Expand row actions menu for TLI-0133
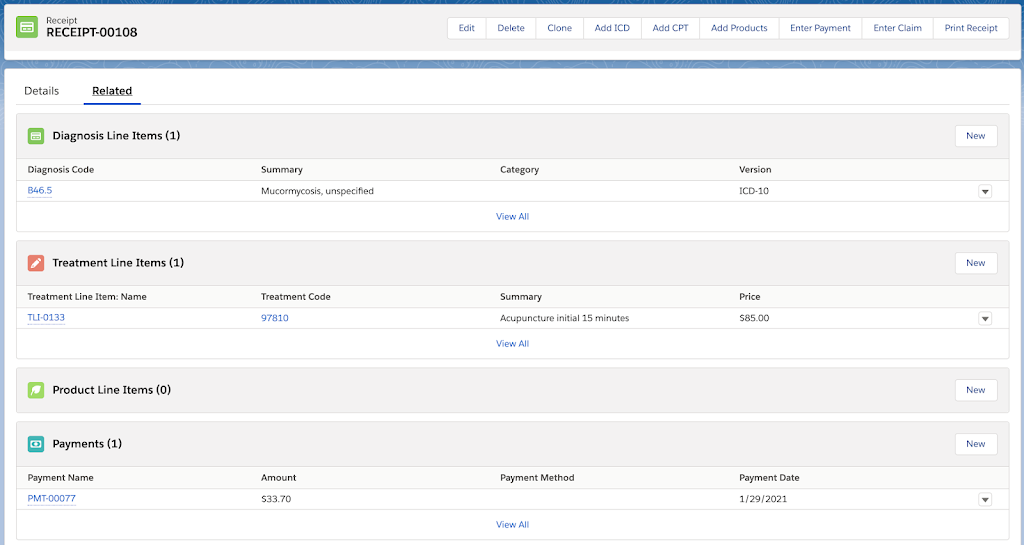 point(984,318)
